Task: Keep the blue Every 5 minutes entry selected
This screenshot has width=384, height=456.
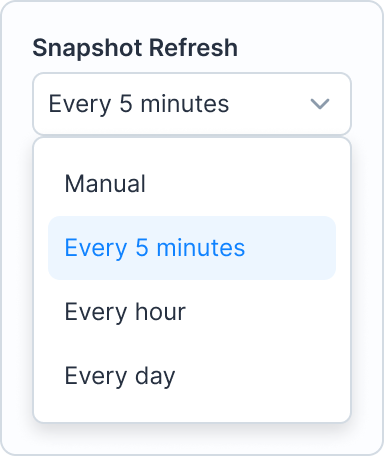Action: click(192, 248)
